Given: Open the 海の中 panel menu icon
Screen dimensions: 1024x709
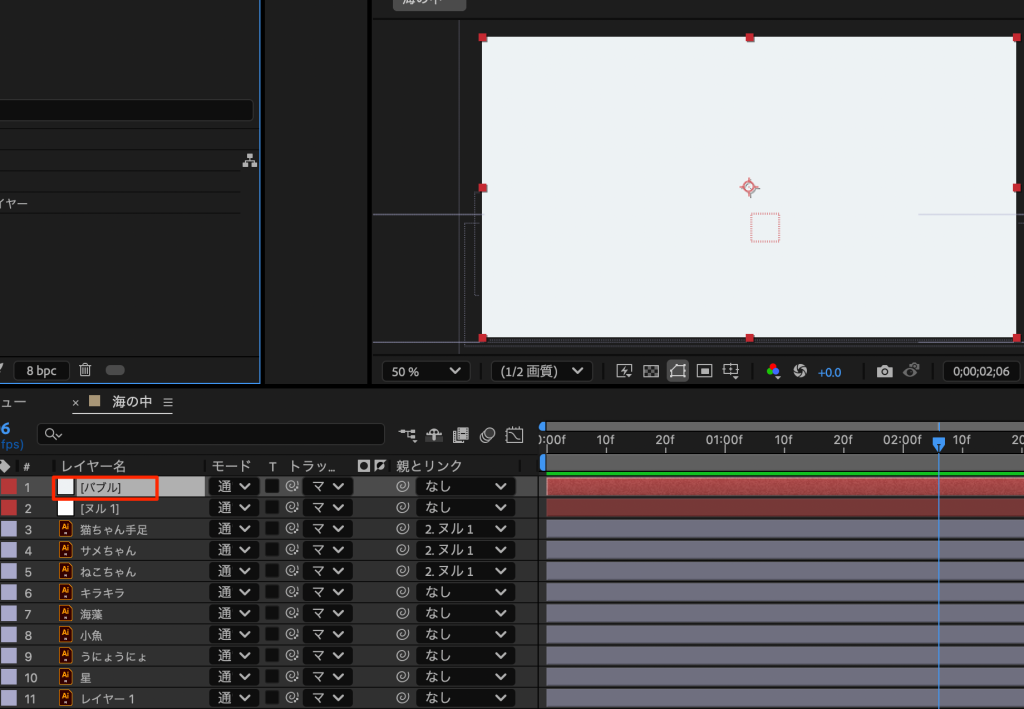Looking at the screenshot, I should pyautogui.click(x=168, y=402).
